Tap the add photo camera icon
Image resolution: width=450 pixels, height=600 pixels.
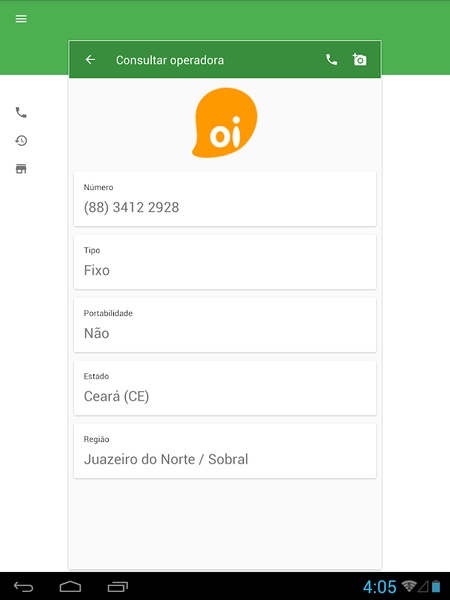359,60
